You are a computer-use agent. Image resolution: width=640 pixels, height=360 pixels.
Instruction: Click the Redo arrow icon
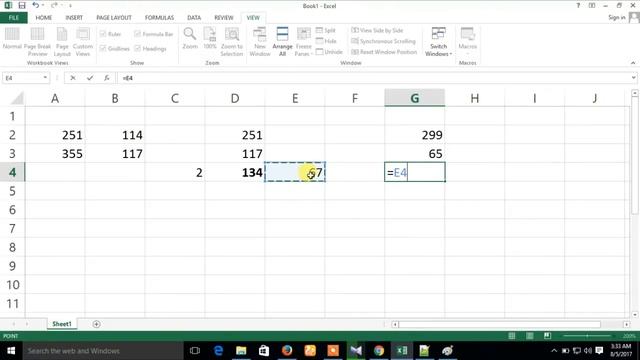(54, 5)
